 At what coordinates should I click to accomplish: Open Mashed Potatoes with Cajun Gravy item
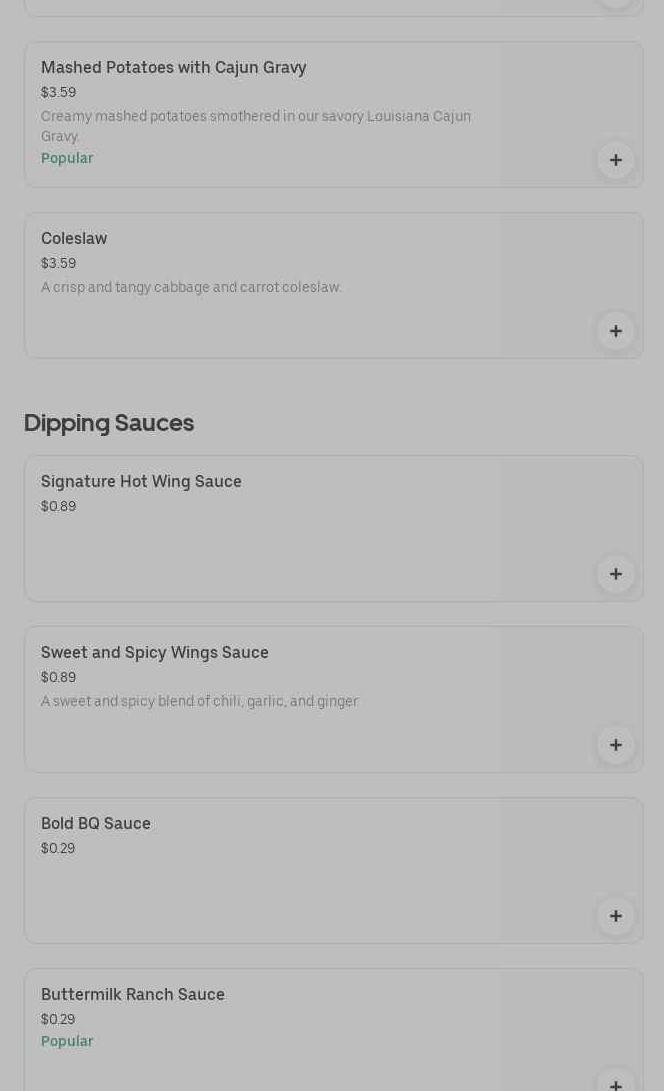pos(173,67)
